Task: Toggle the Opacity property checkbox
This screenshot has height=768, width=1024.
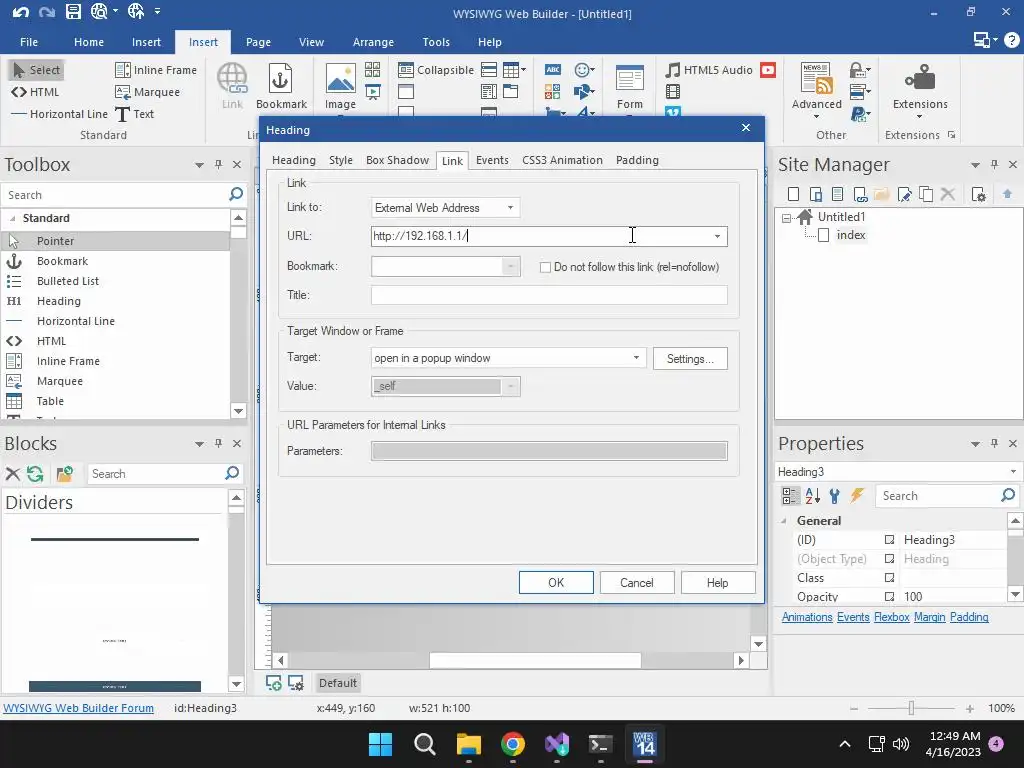Action: tap(889, 596)
